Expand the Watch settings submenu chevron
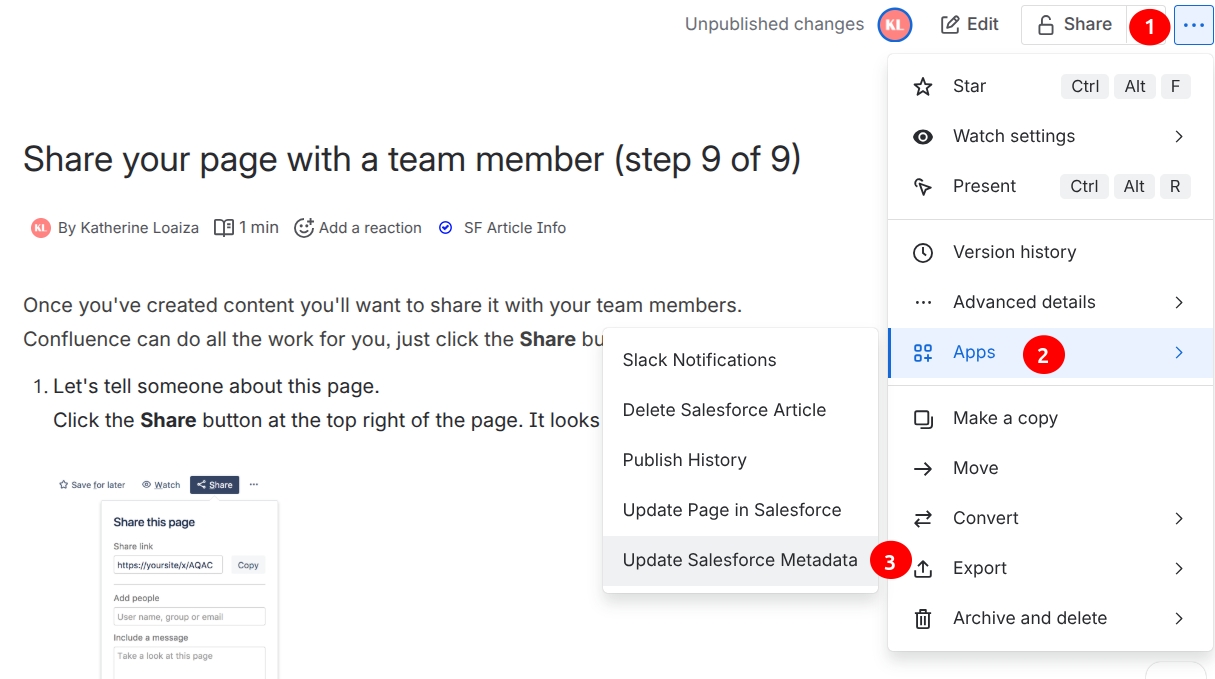The image size is (1215, 679). 1179,136
